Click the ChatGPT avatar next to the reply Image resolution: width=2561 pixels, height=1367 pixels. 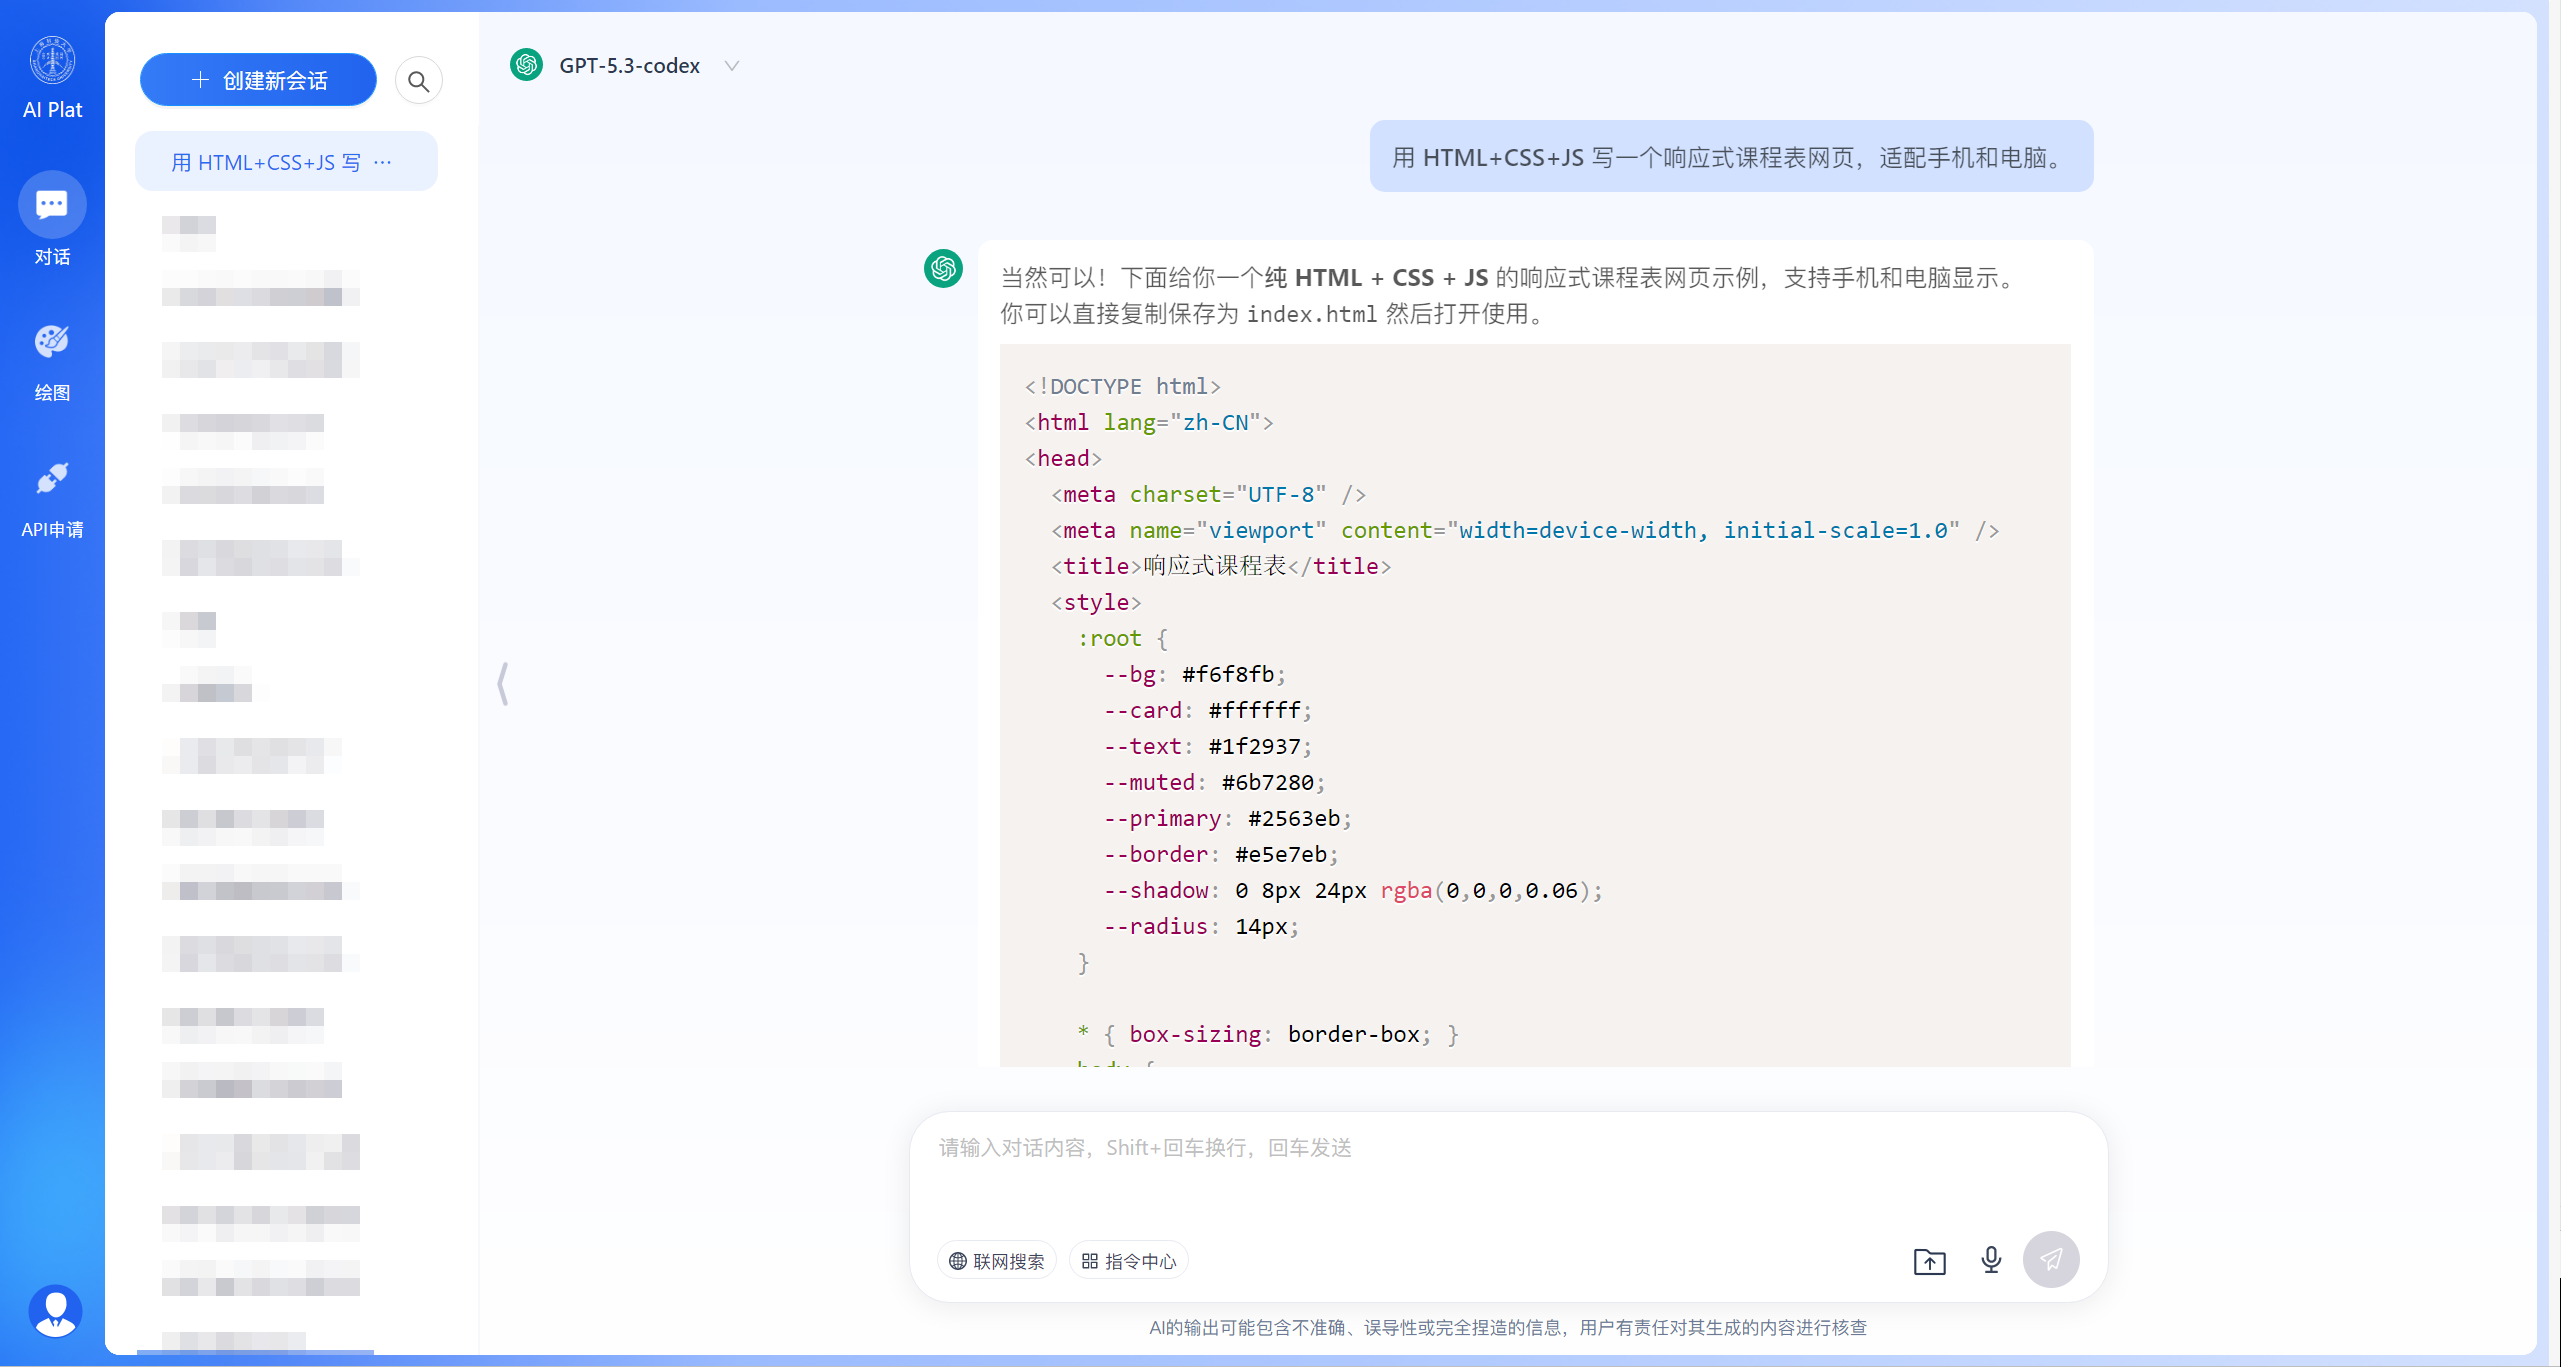[942, 268]
